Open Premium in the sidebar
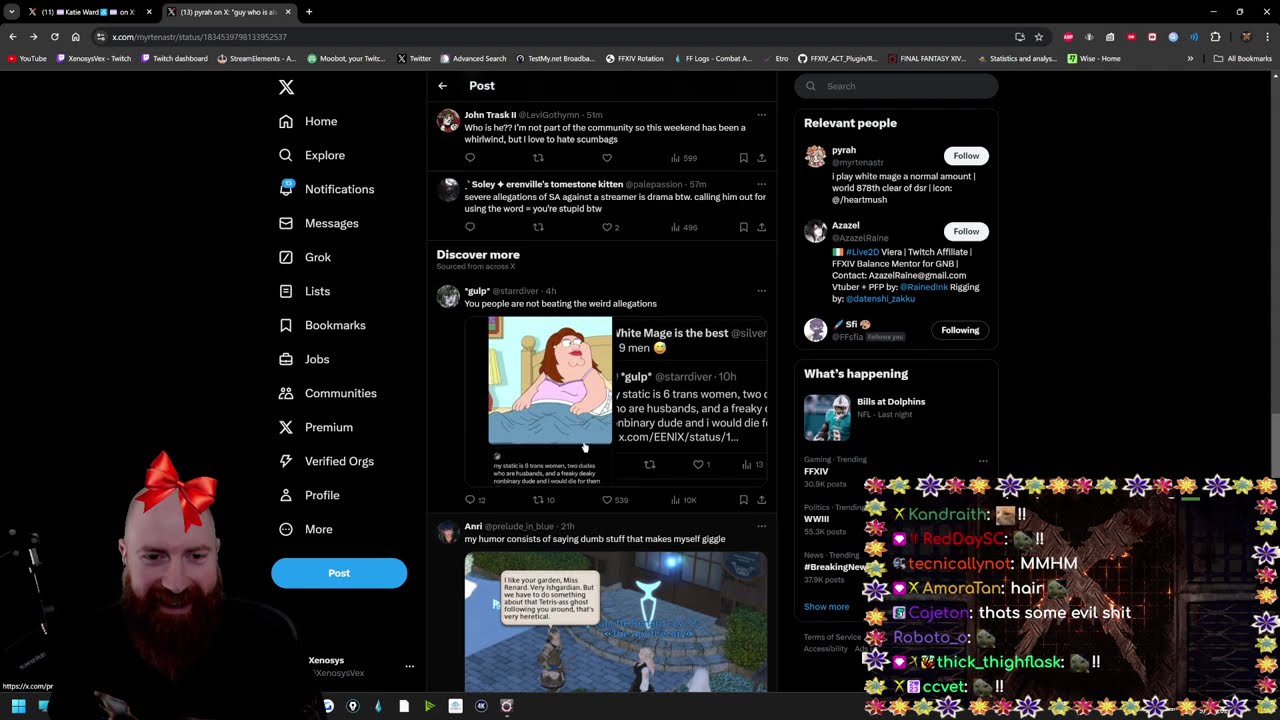The image size is (1280, 720). 315,427
